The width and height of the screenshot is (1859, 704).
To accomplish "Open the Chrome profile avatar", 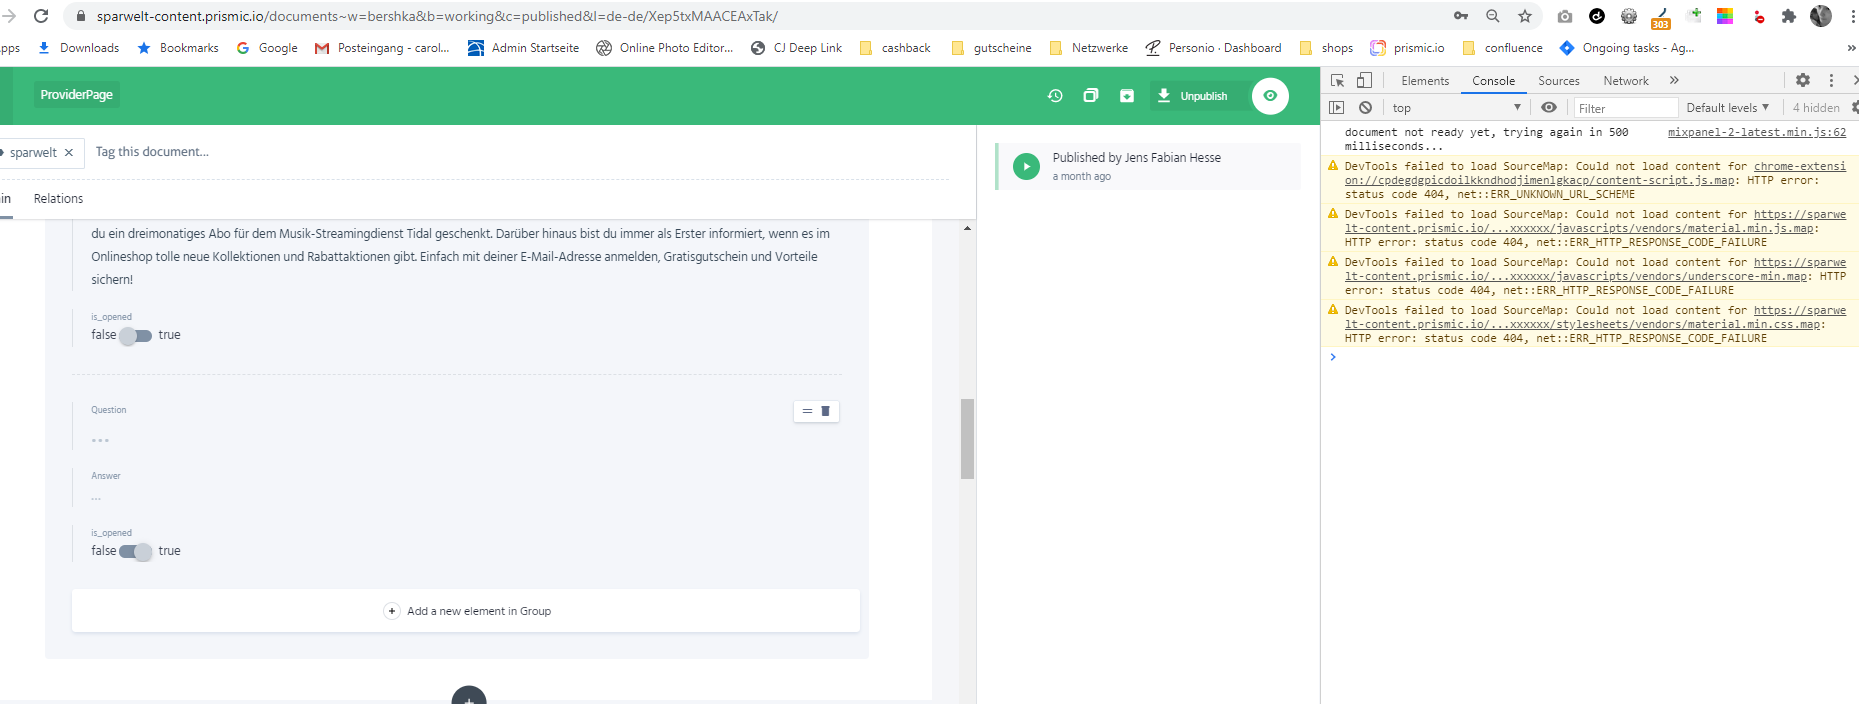I will (x=1821, y=16).
